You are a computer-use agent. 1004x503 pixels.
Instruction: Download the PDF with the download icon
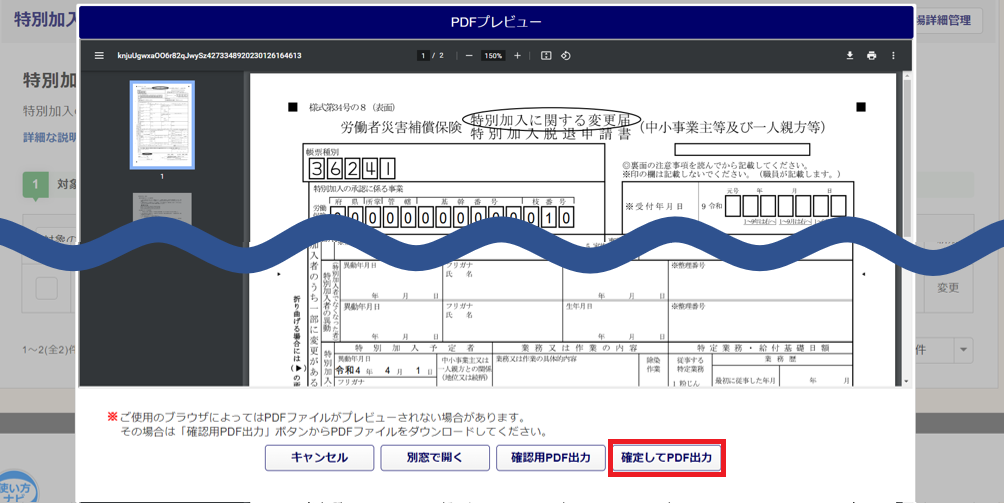(x=850, y=56)
